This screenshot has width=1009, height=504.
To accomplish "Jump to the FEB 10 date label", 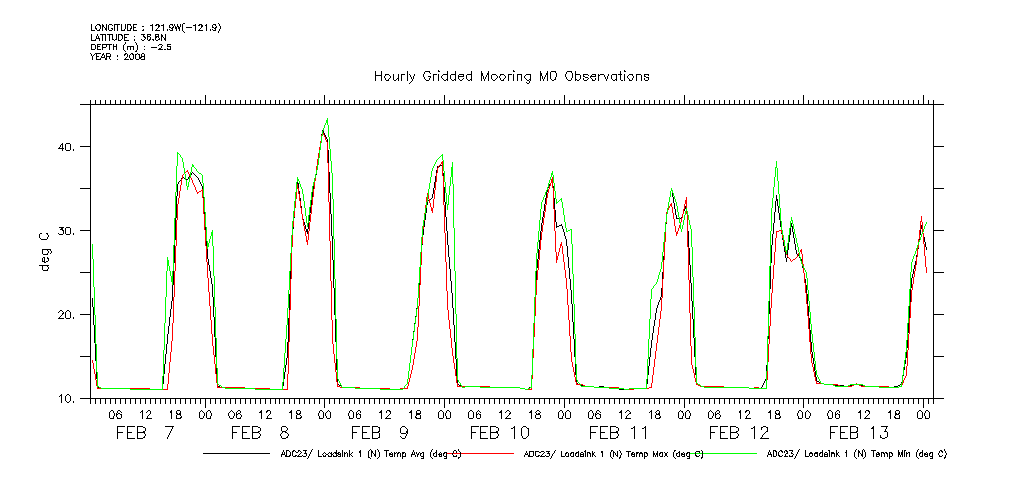I will (499, 433).
